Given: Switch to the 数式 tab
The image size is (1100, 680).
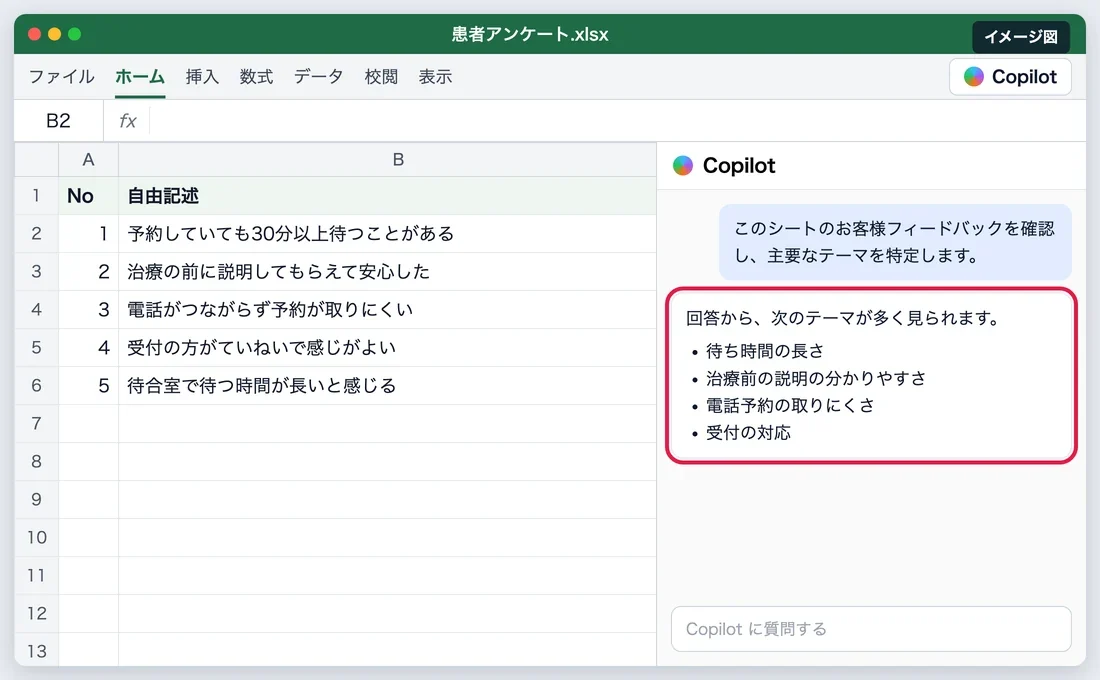Looking at the screenshot, I should tap(256, 76).
